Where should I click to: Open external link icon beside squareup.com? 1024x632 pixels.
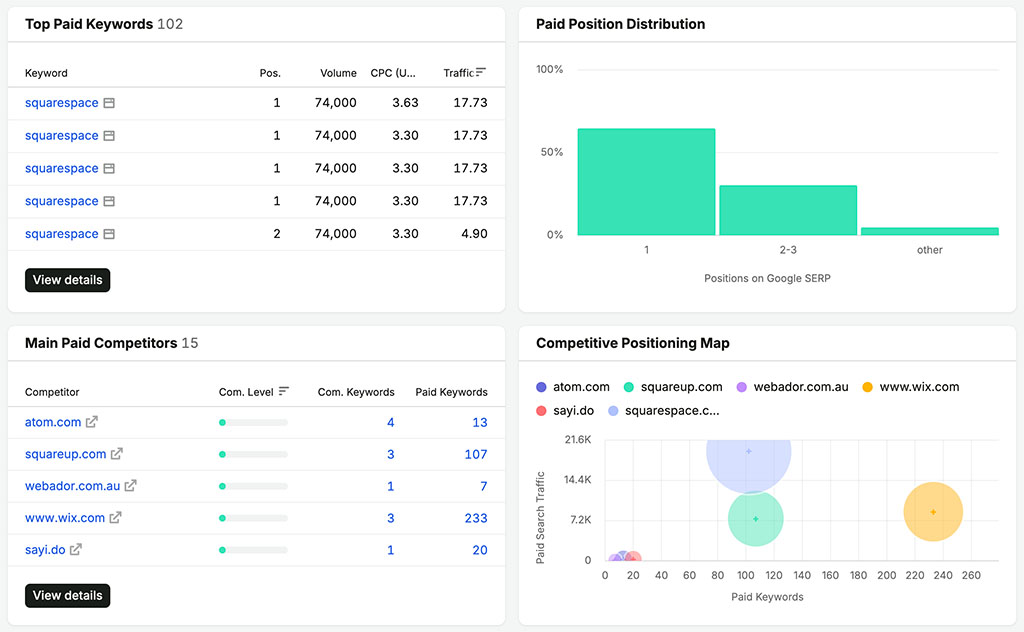click(x=117, y=454)
